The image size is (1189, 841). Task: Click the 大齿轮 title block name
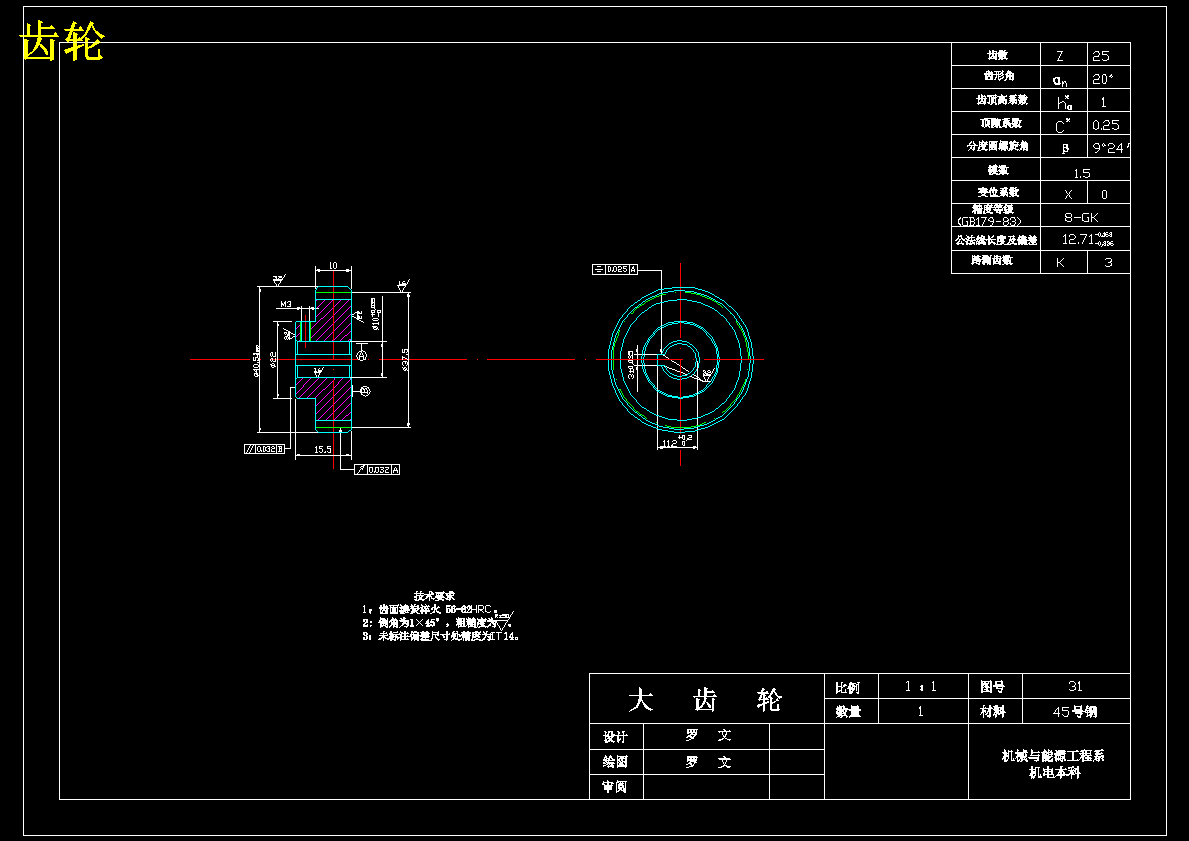click(704, 699)
